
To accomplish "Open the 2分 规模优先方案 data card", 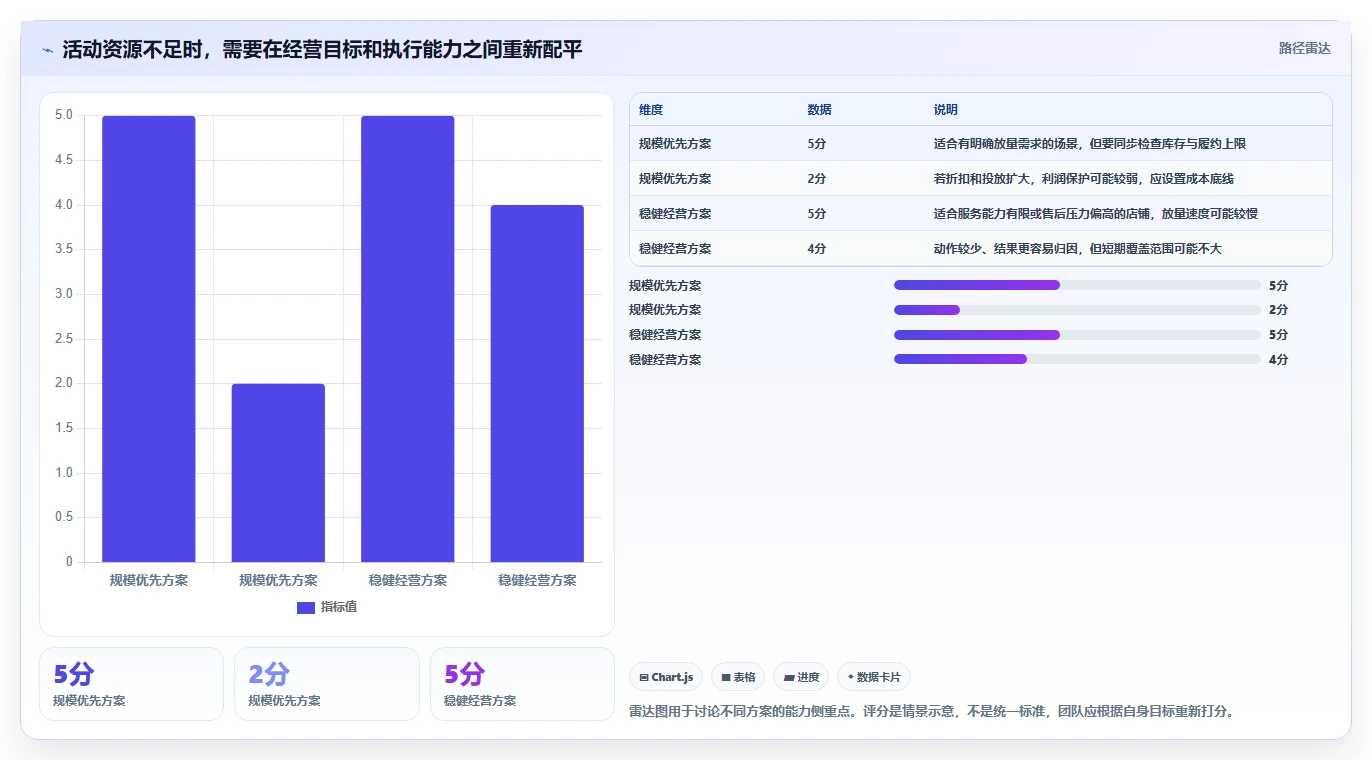I will tap(327, 684).
